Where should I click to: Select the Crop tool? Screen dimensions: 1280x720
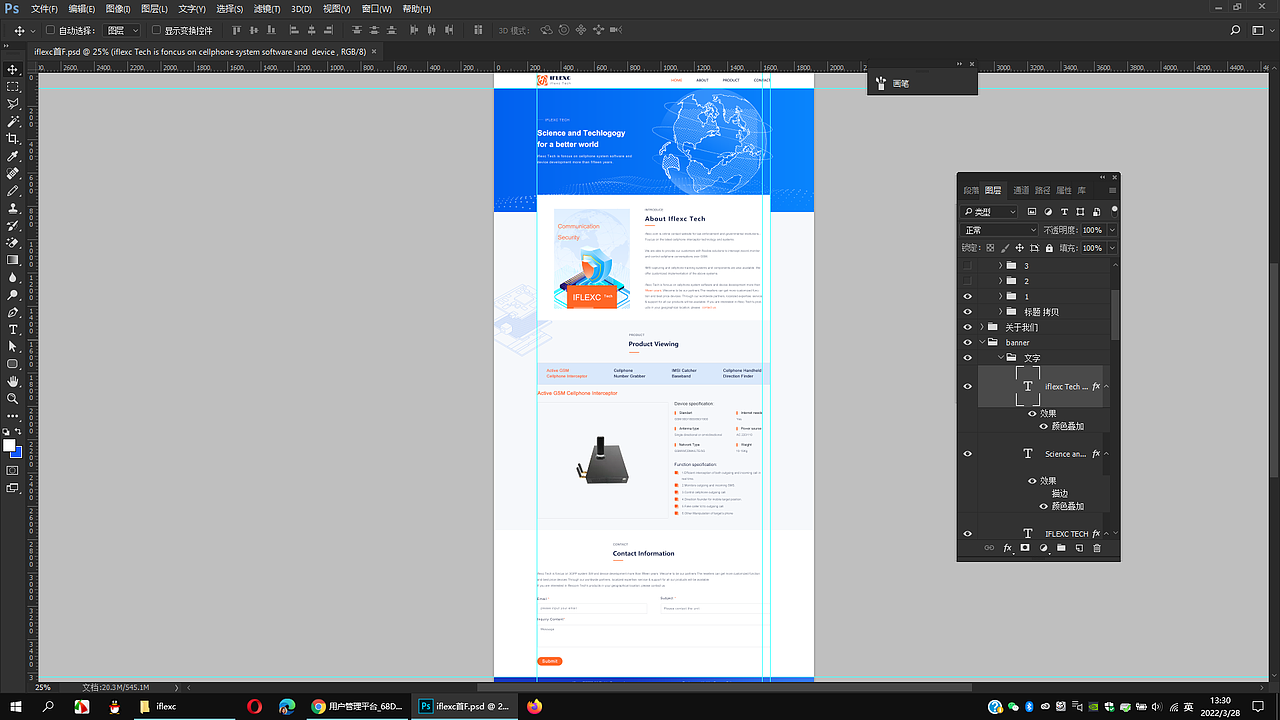pyautogui.click(x=13, y=139)
